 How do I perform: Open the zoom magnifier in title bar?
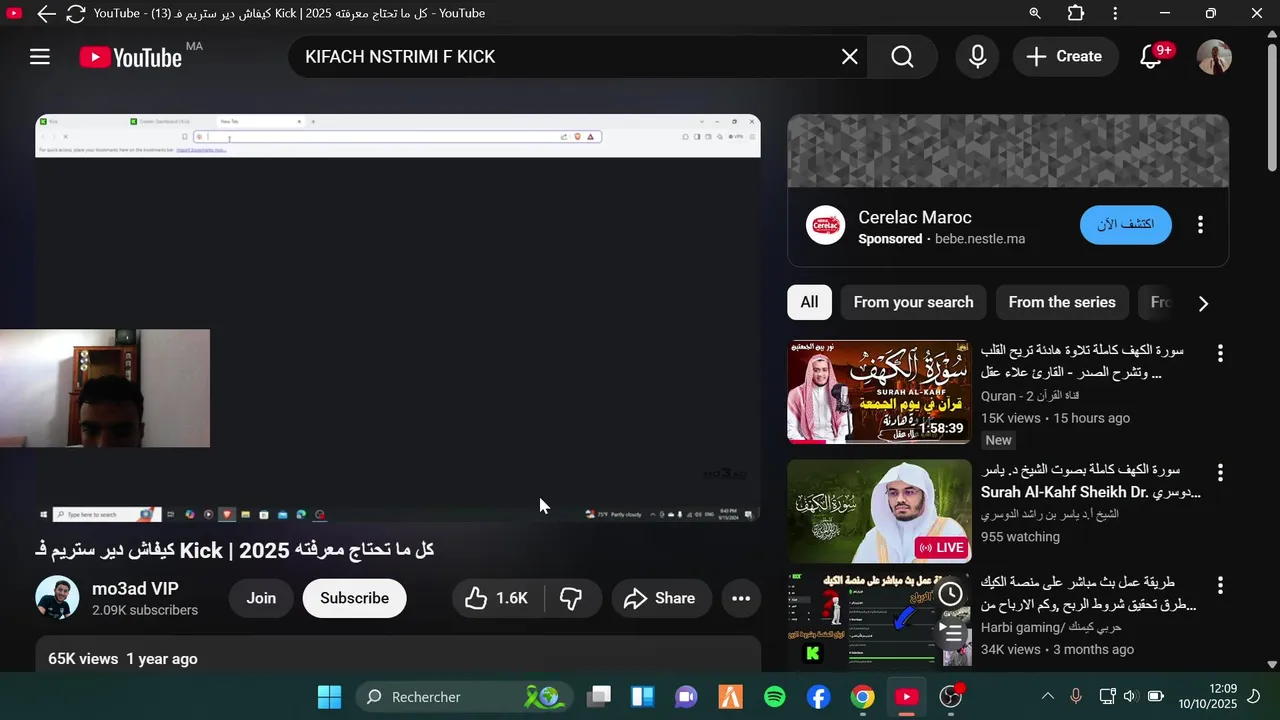[1035, 13]
